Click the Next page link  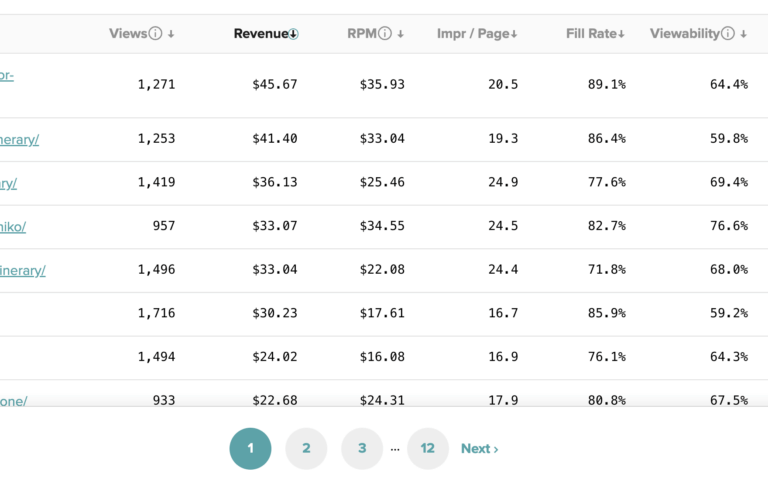point(480,449)
